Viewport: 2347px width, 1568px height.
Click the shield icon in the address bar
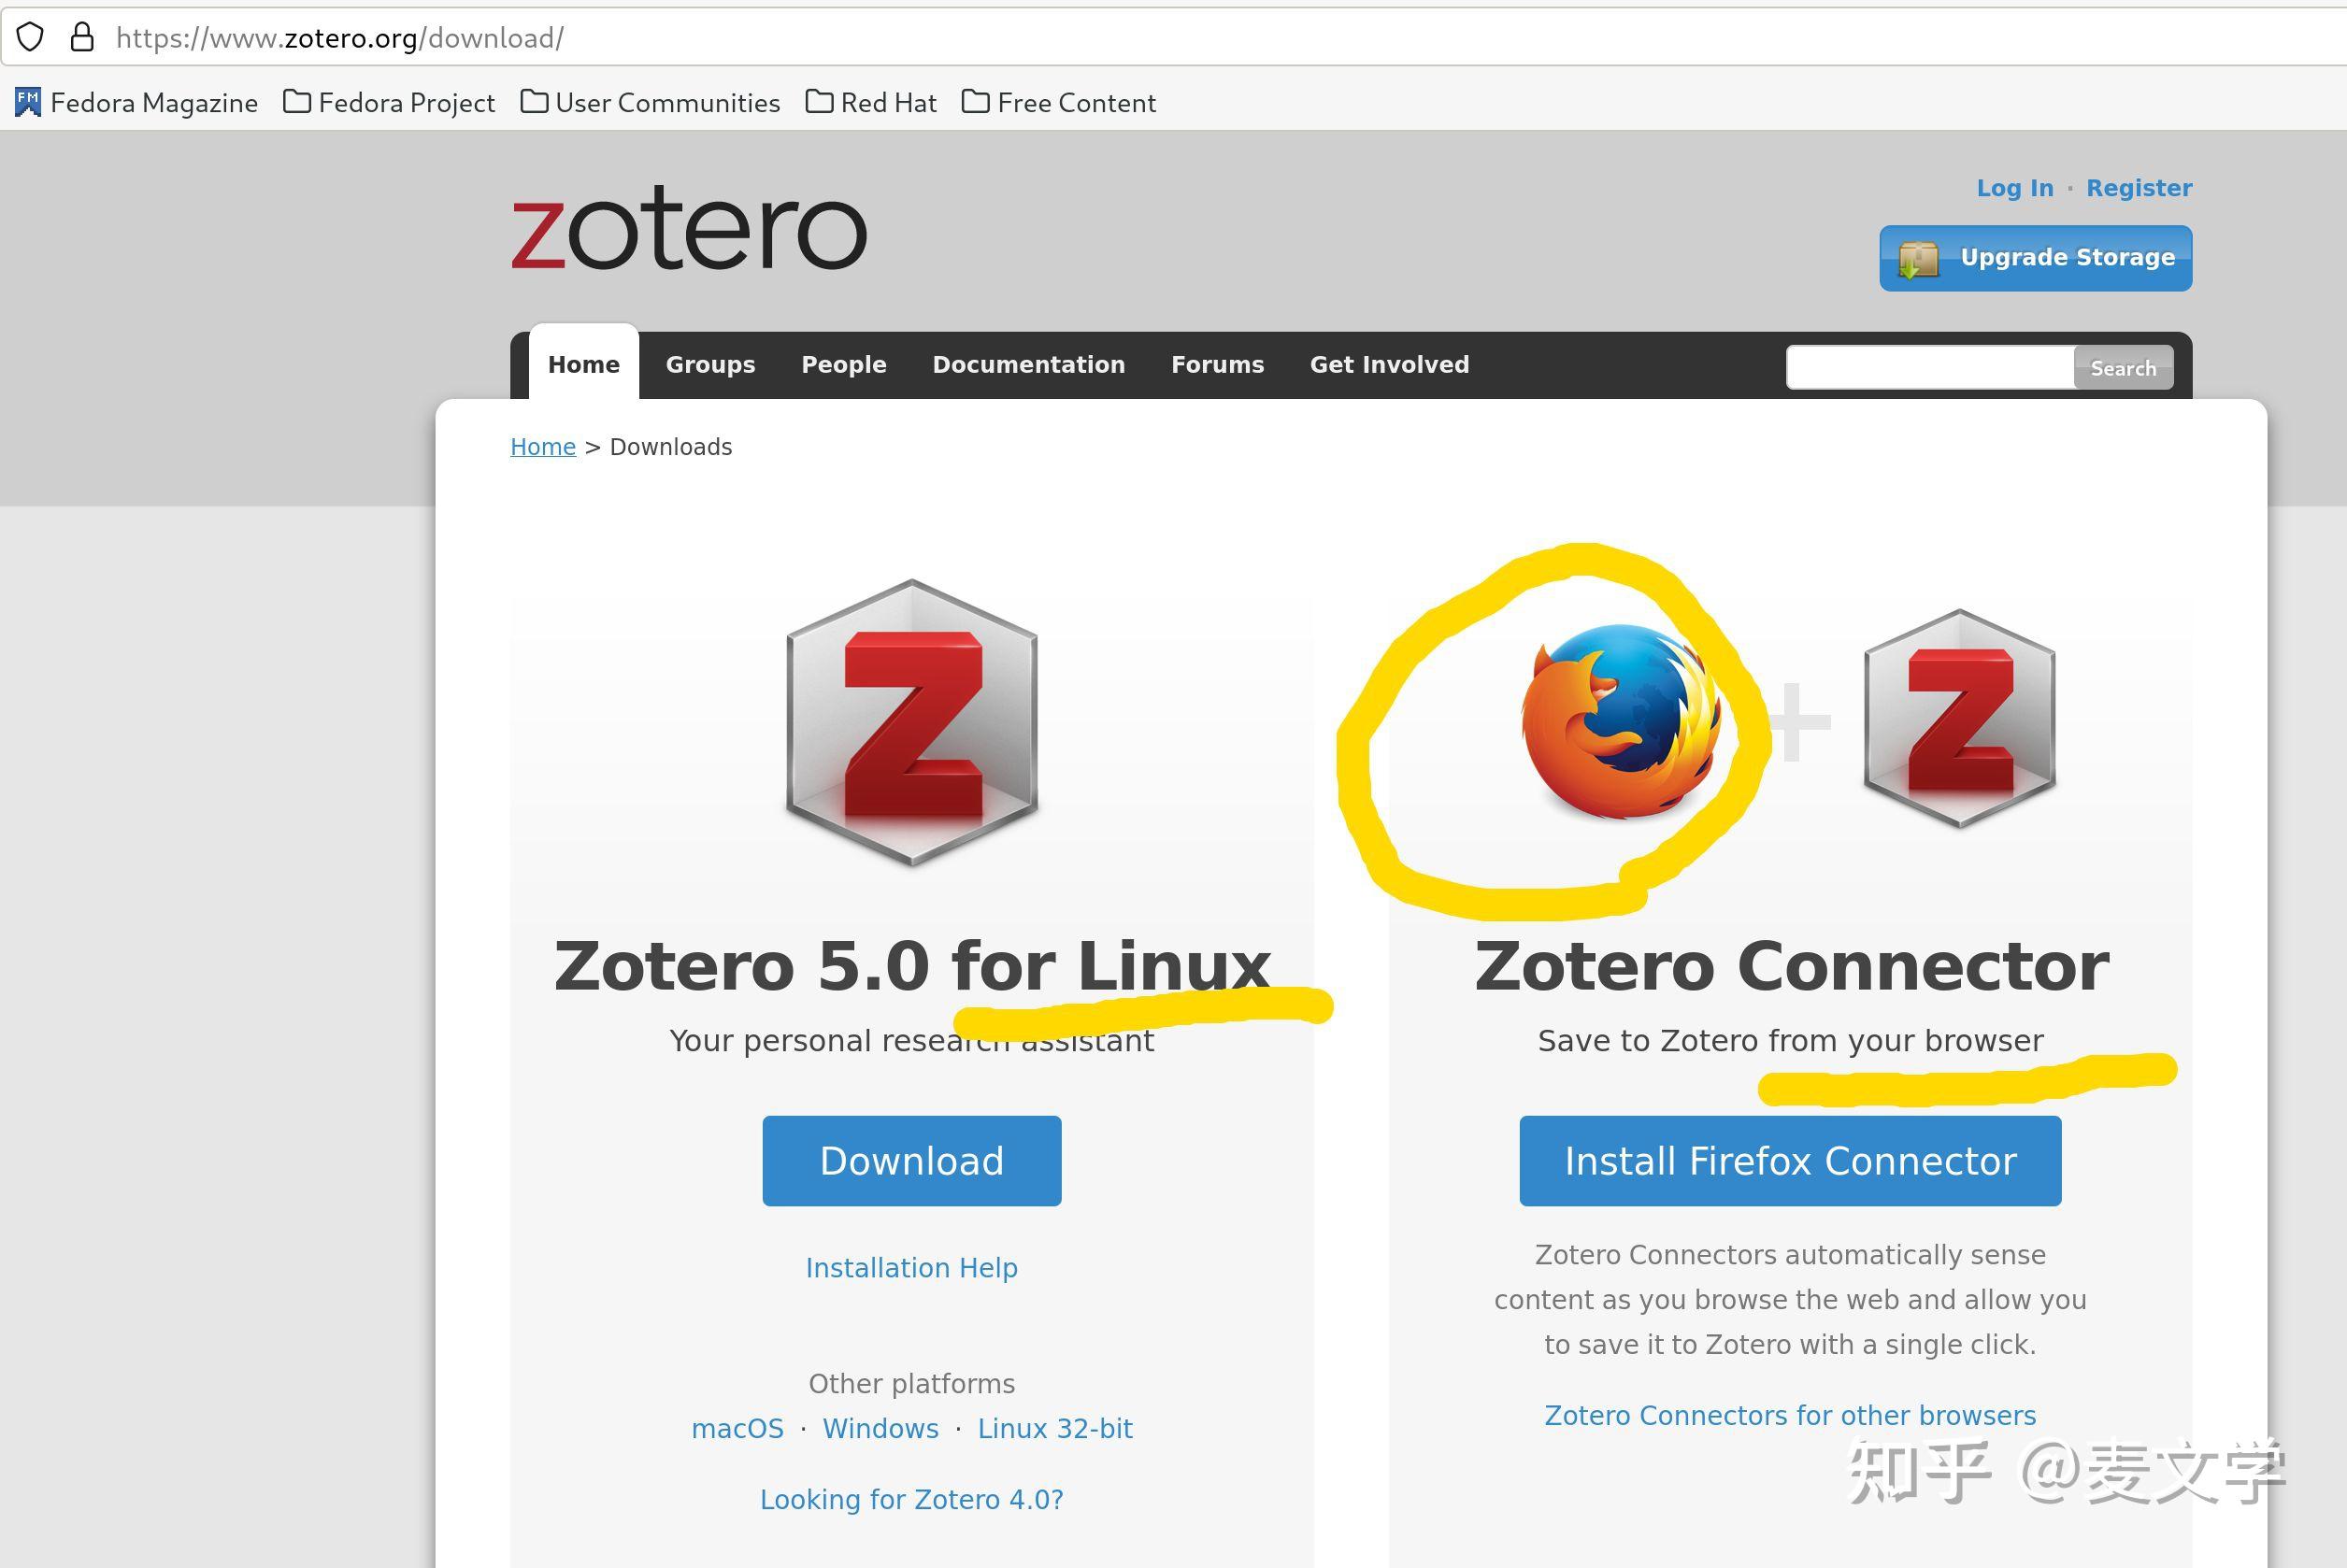[x=31, y=37]
